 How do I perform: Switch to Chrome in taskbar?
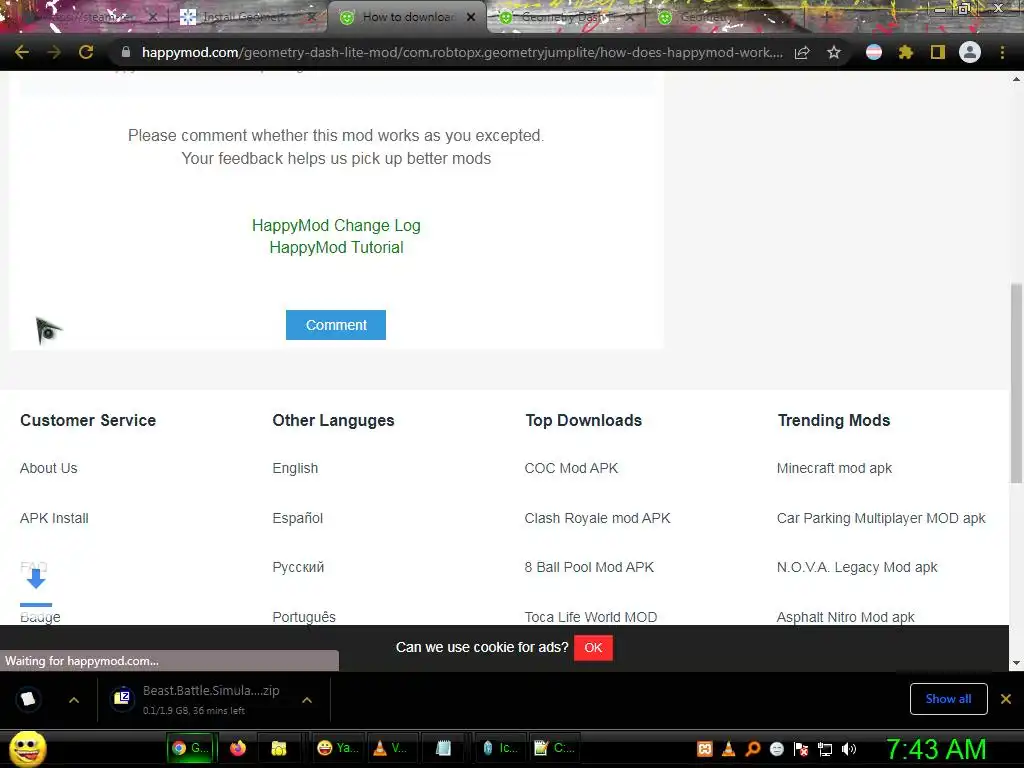point(190,748)
